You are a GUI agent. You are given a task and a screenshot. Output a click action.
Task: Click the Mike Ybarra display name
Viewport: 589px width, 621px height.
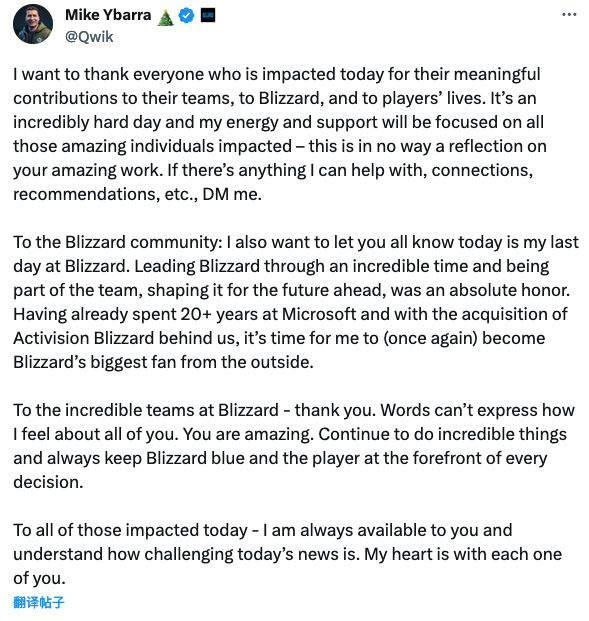point(108,15)
